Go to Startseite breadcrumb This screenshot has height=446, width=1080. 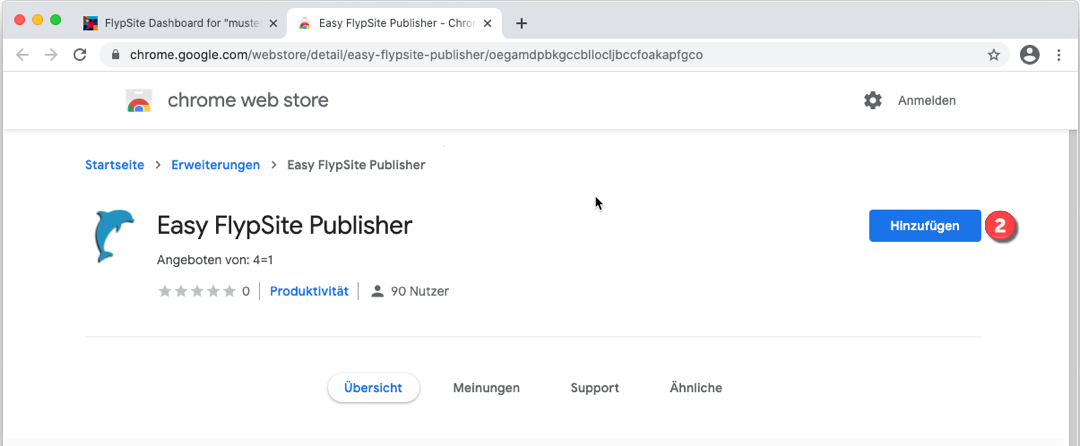[114, 164]
